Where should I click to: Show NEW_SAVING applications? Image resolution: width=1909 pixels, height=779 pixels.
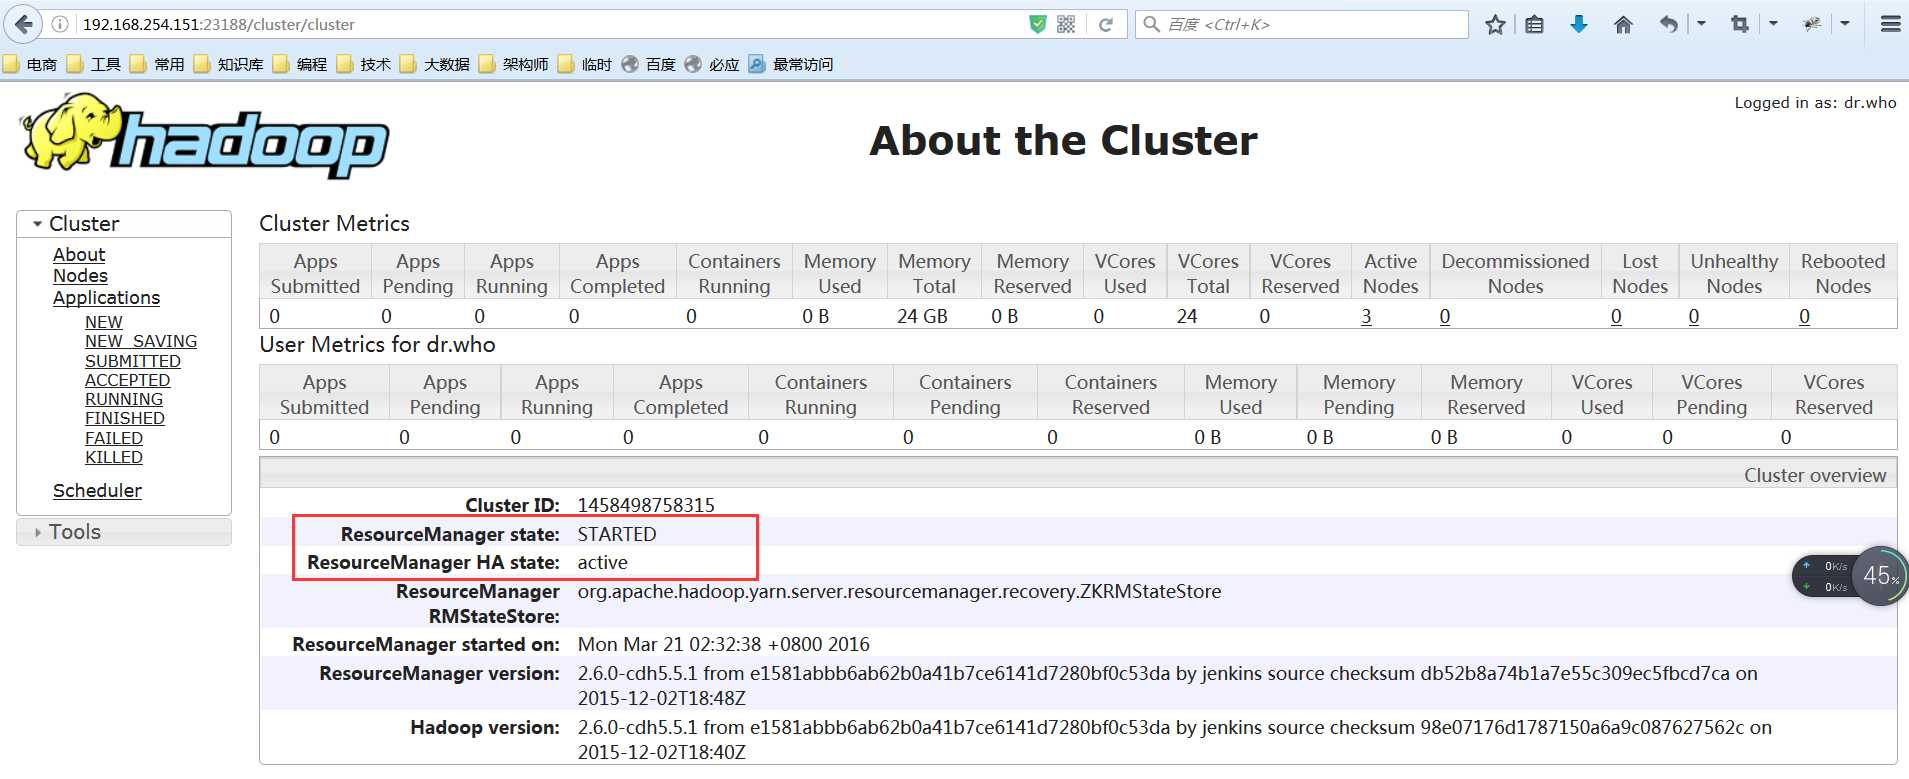click(141, 341)
